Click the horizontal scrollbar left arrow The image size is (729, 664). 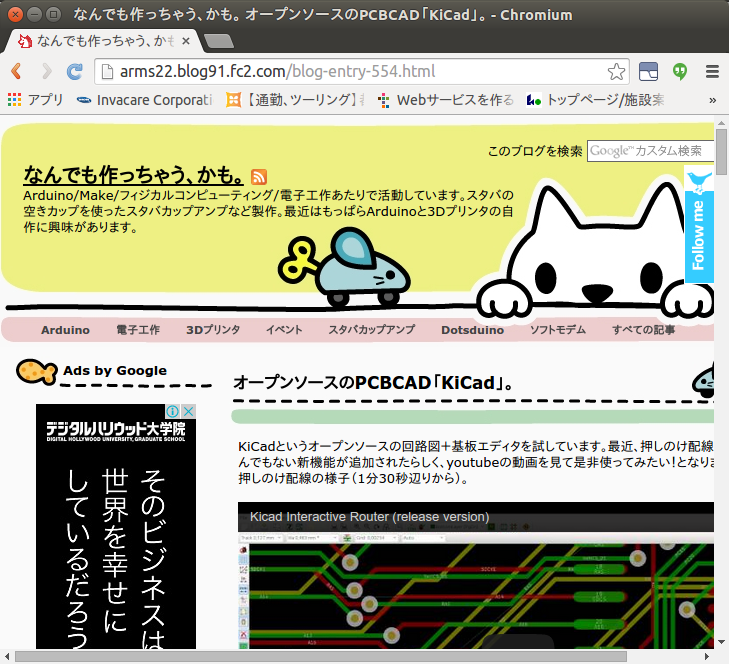tap(7, 657)
